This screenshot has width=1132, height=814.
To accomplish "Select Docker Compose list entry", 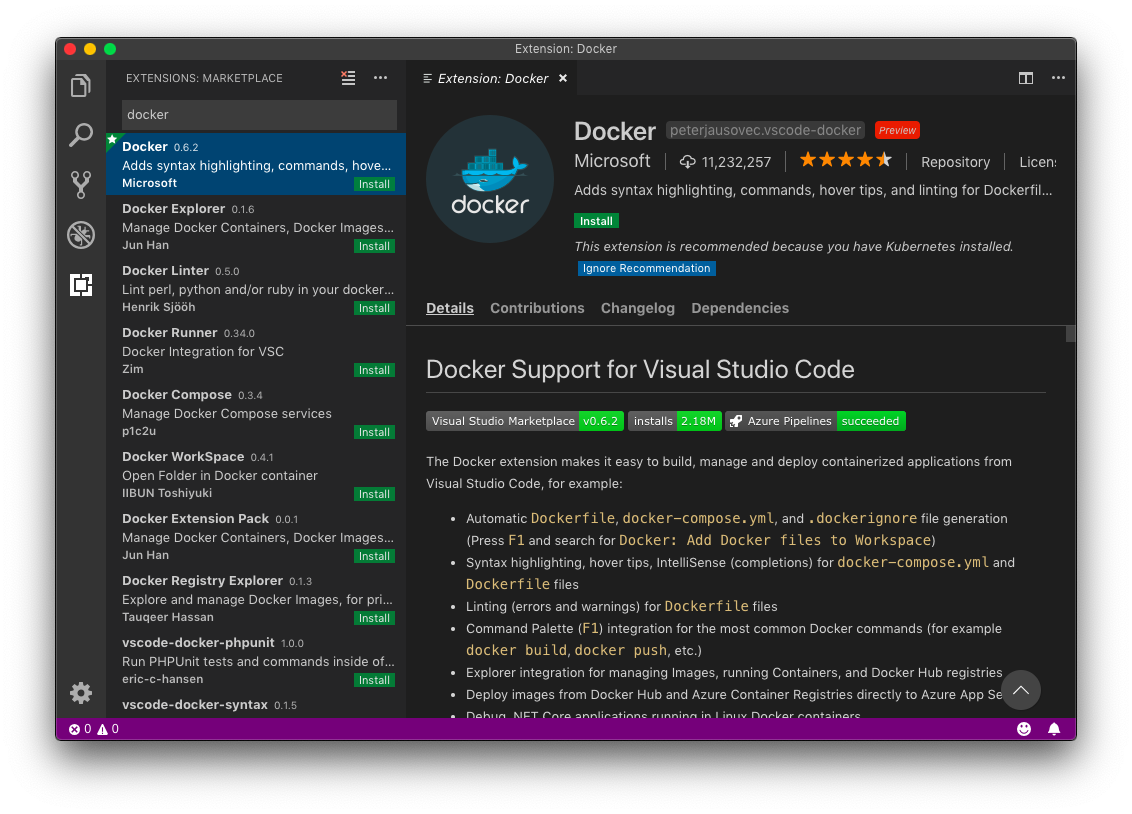I will 256,413.
